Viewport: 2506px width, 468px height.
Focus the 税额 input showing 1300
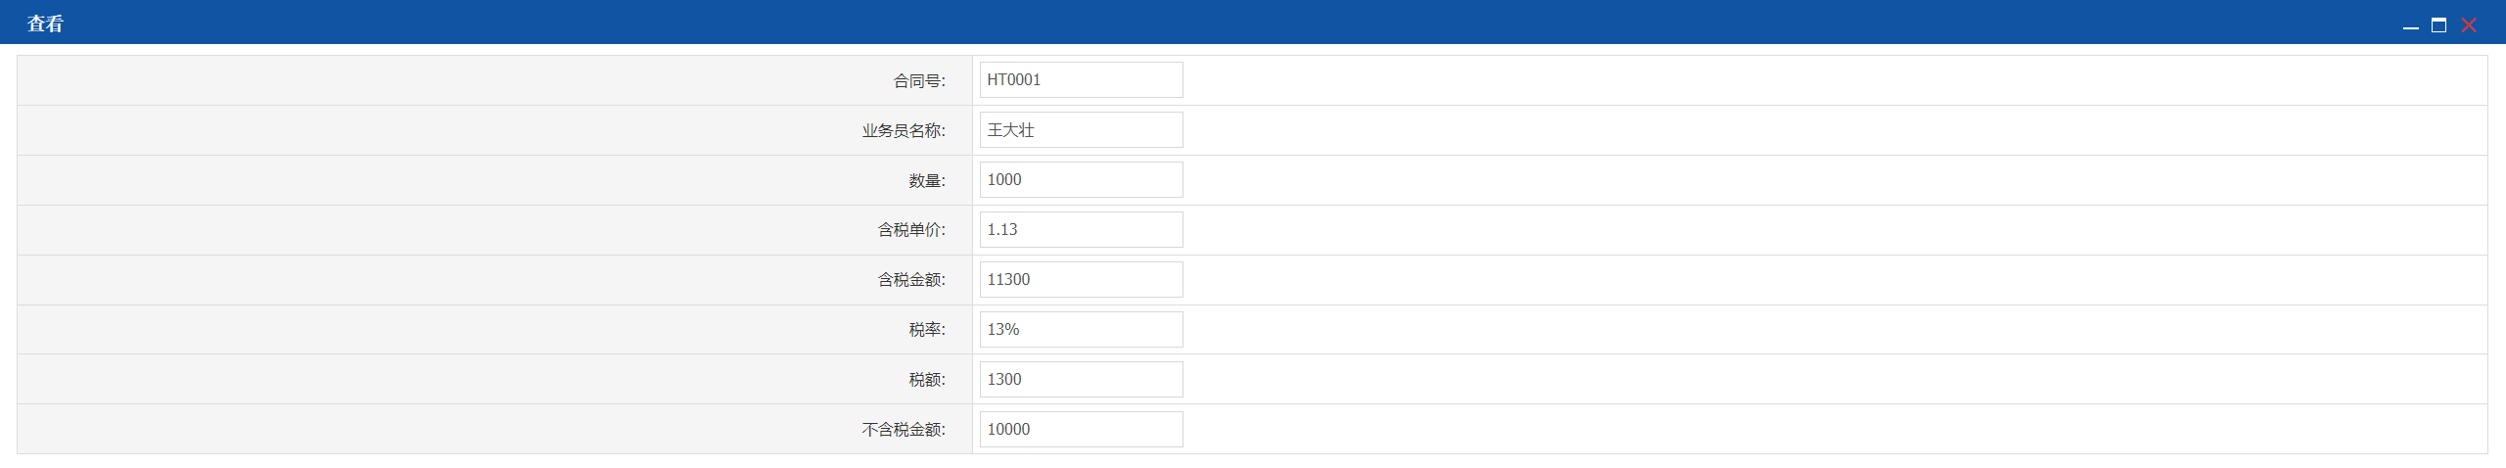tap(1081, 380)
